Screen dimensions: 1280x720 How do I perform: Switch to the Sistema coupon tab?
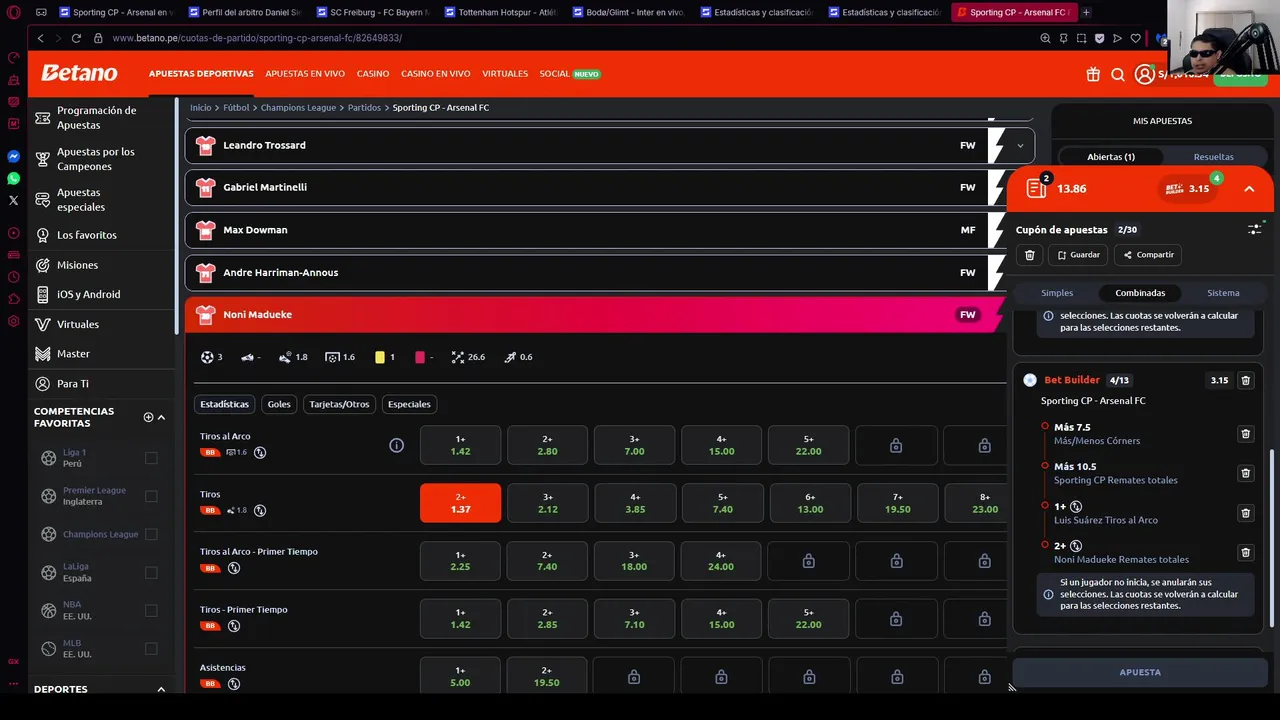coord(1223,293)
